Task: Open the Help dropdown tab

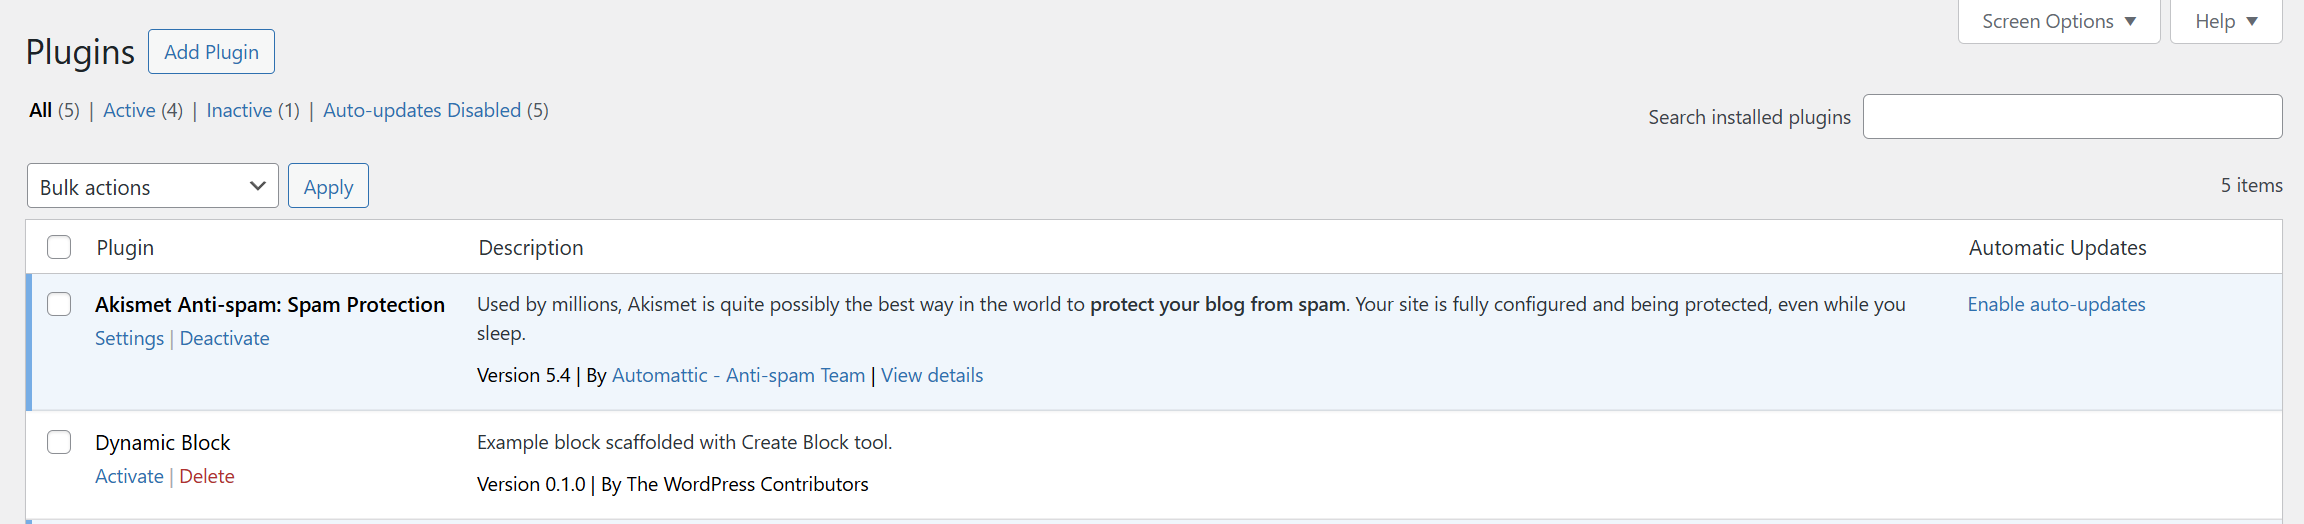Action: tap(2225, 21)
